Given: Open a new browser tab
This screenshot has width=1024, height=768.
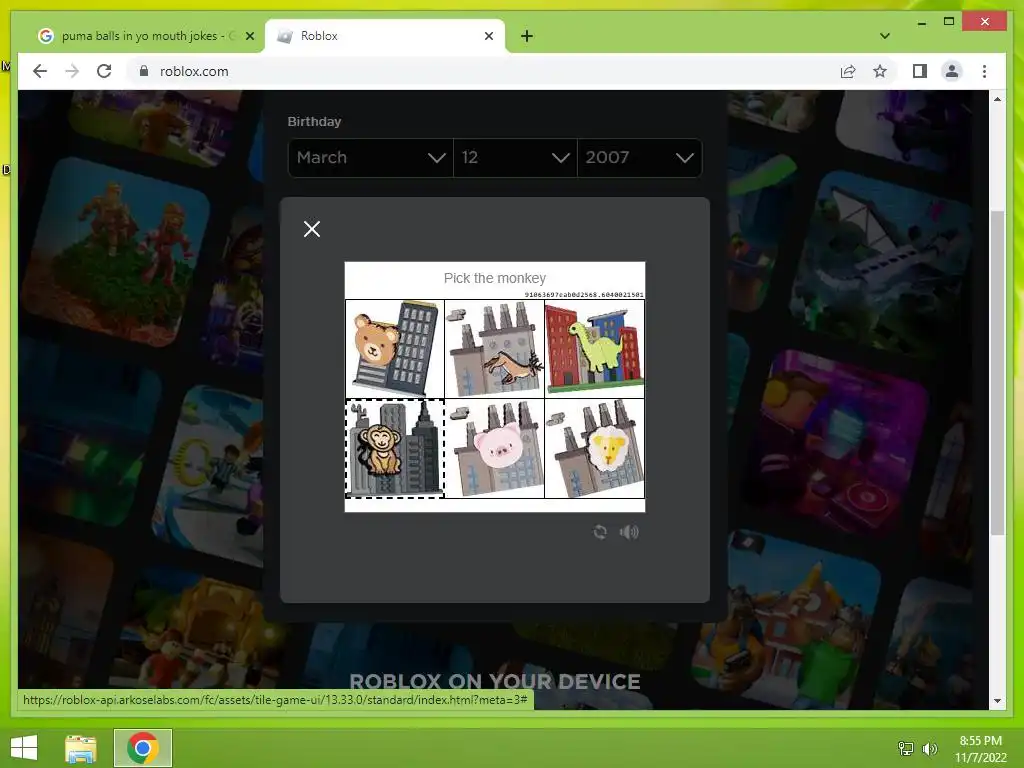Looking at the screenshot, I should point(527,36).
